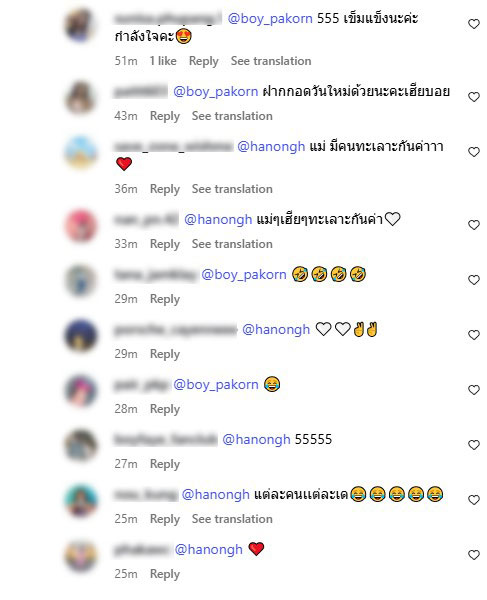Reply to the 28m @boy_pakorn comment
Image resolution: width=487 pixels, height=600 pixels.
pyautogui.click(x=165, y=409)
